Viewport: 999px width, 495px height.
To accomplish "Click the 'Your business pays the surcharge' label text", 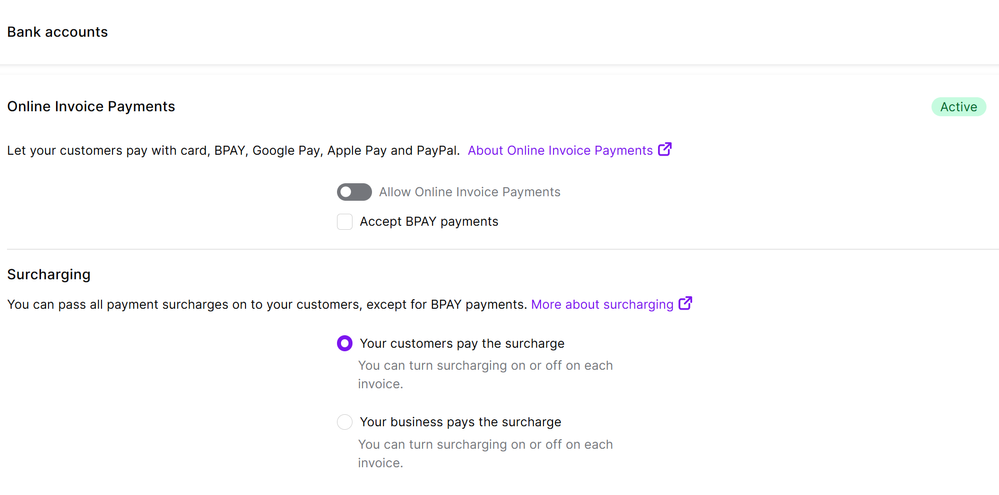I will pyautogui.click(x=460, y=422).
